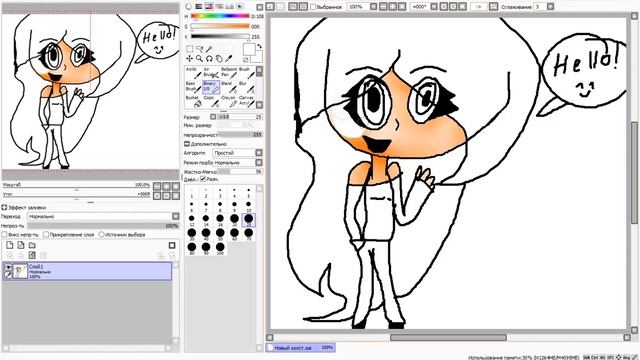Select the Hand pan tool
Screen dimensions: 640x360
point(219,59)
